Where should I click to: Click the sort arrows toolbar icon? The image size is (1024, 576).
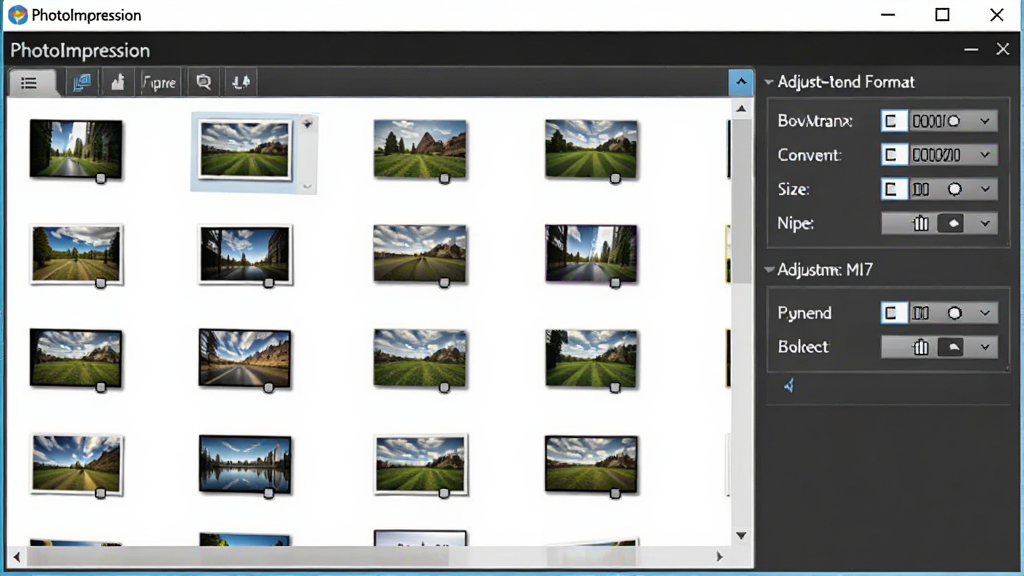[241, 82]
